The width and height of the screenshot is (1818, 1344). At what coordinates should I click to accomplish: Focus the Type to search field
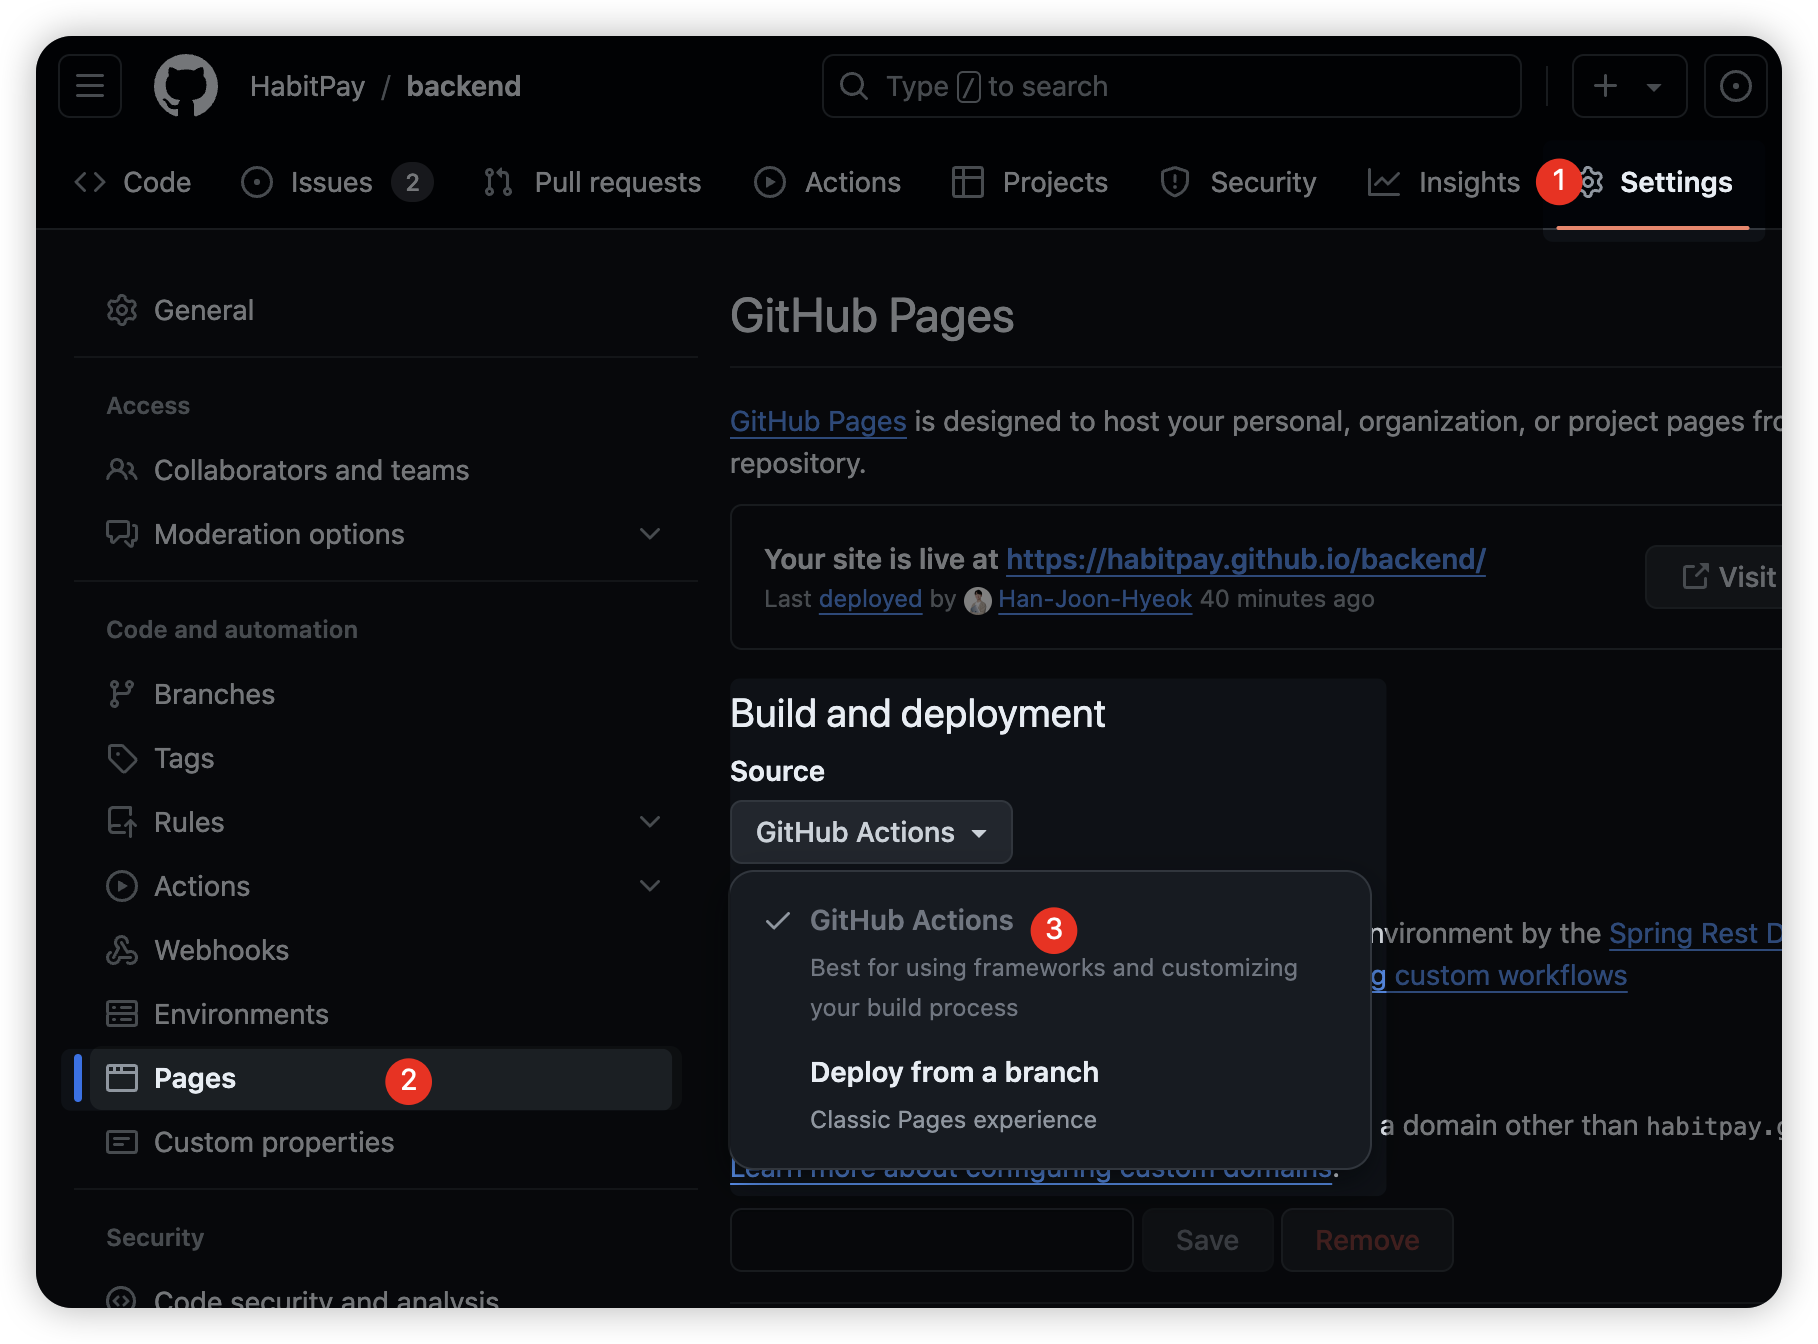coord(1171,86)
